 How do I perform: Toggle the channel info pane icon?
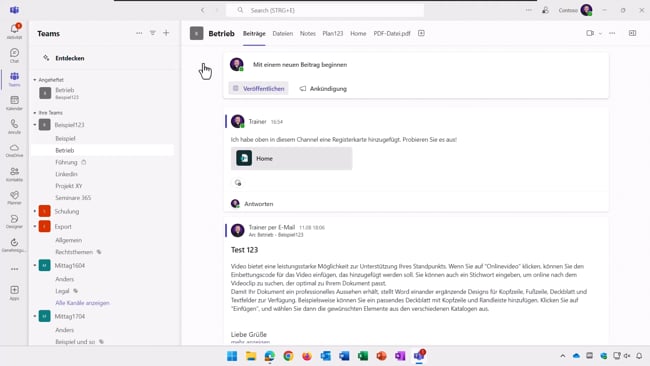click(x=632, y=33)
